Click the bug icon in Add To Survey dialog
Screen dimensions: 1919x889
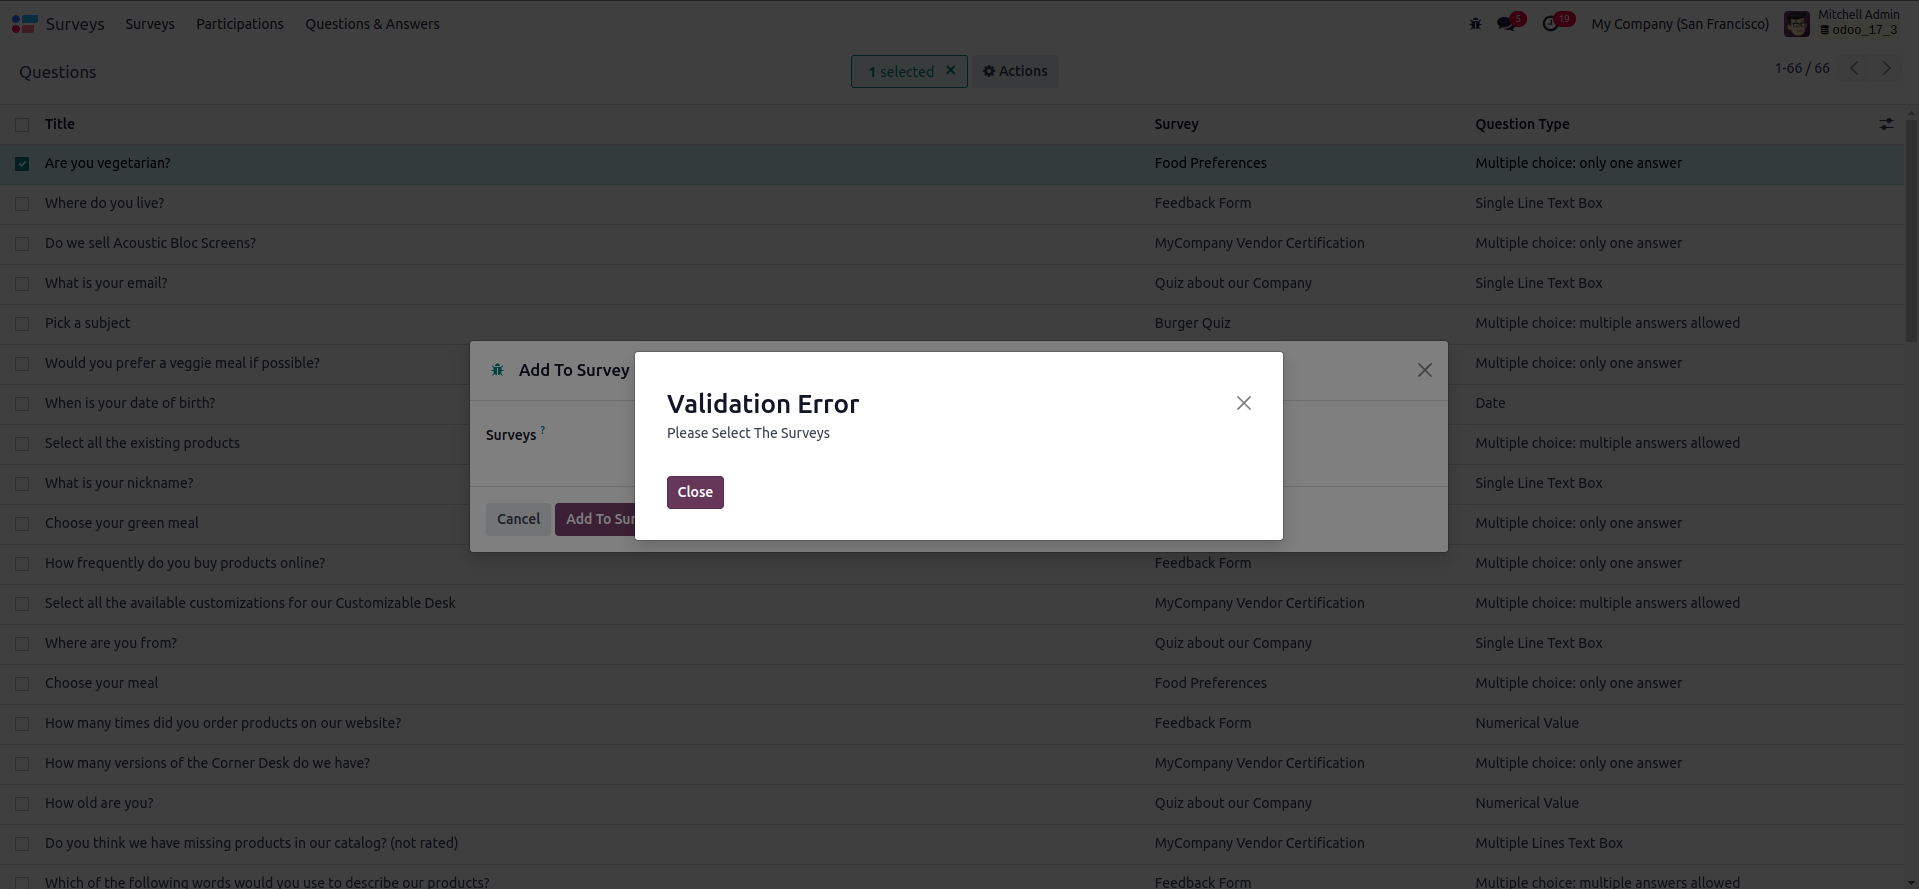click(497, 370)
